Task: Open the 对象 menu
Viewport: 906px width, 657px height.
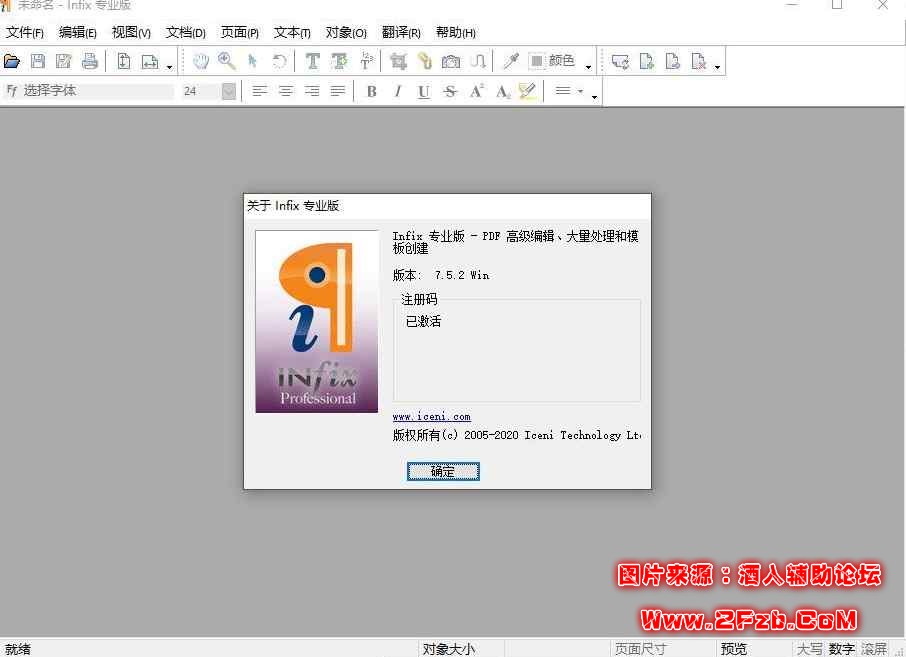Action: (x=346, y=32)
